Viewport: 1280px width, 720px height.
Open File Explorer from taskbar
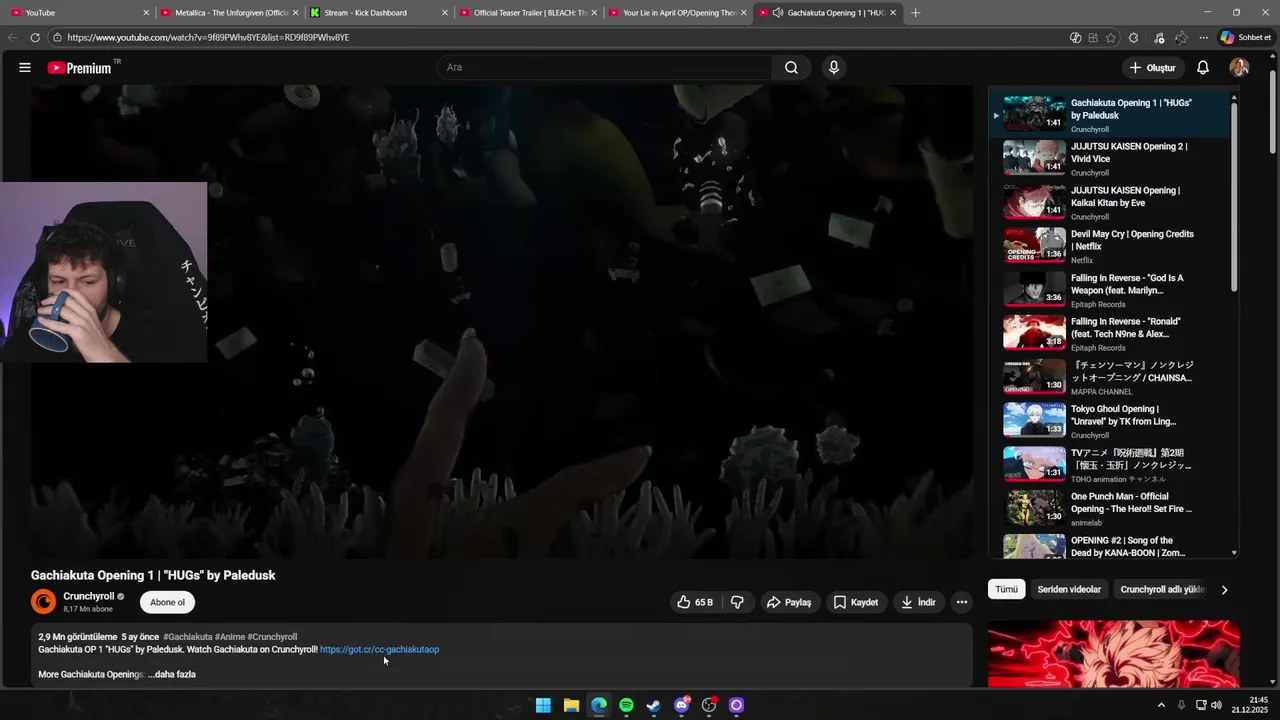tap(571, 705)
